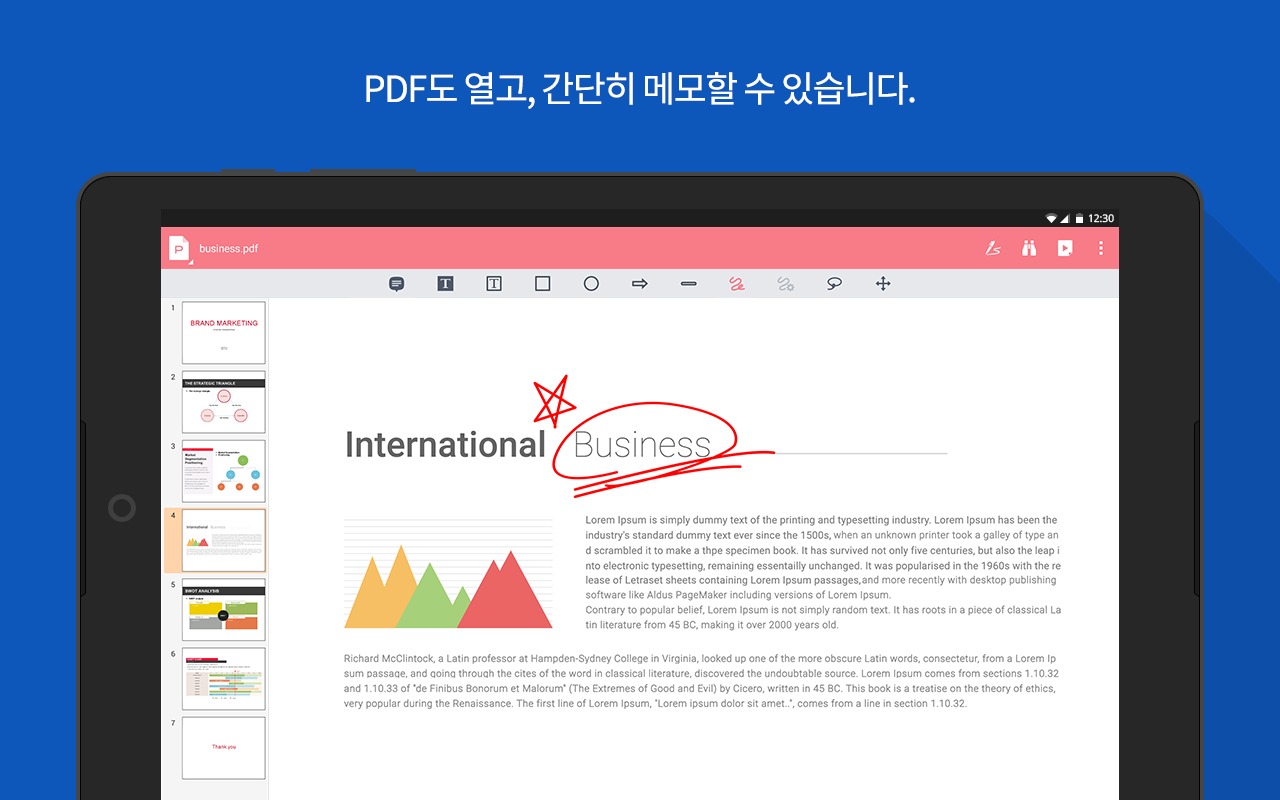Open page 7 Thank you thumbnail
Screen dimensions: 1280x800
click(x=224, y=748)
